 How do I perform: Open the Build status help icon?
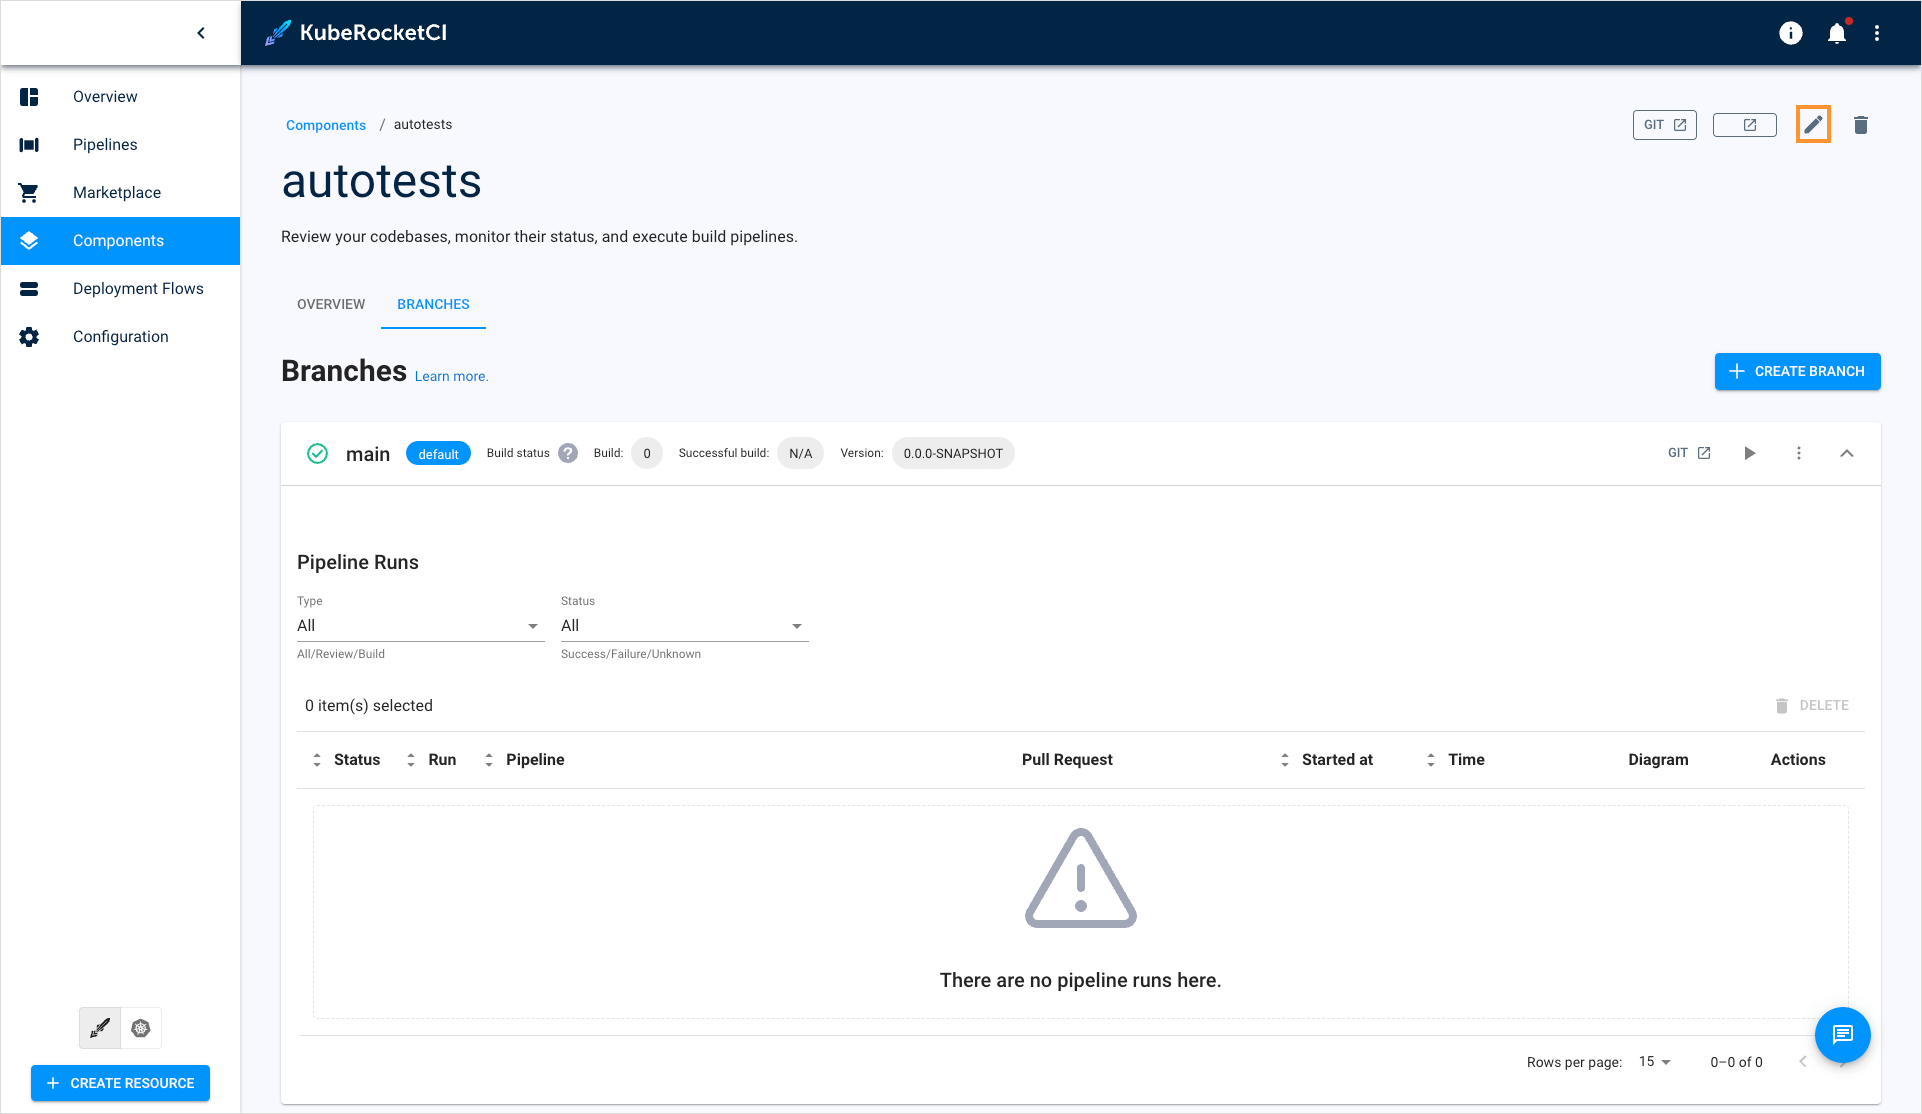pyautogui.click(x=567, y=452)
